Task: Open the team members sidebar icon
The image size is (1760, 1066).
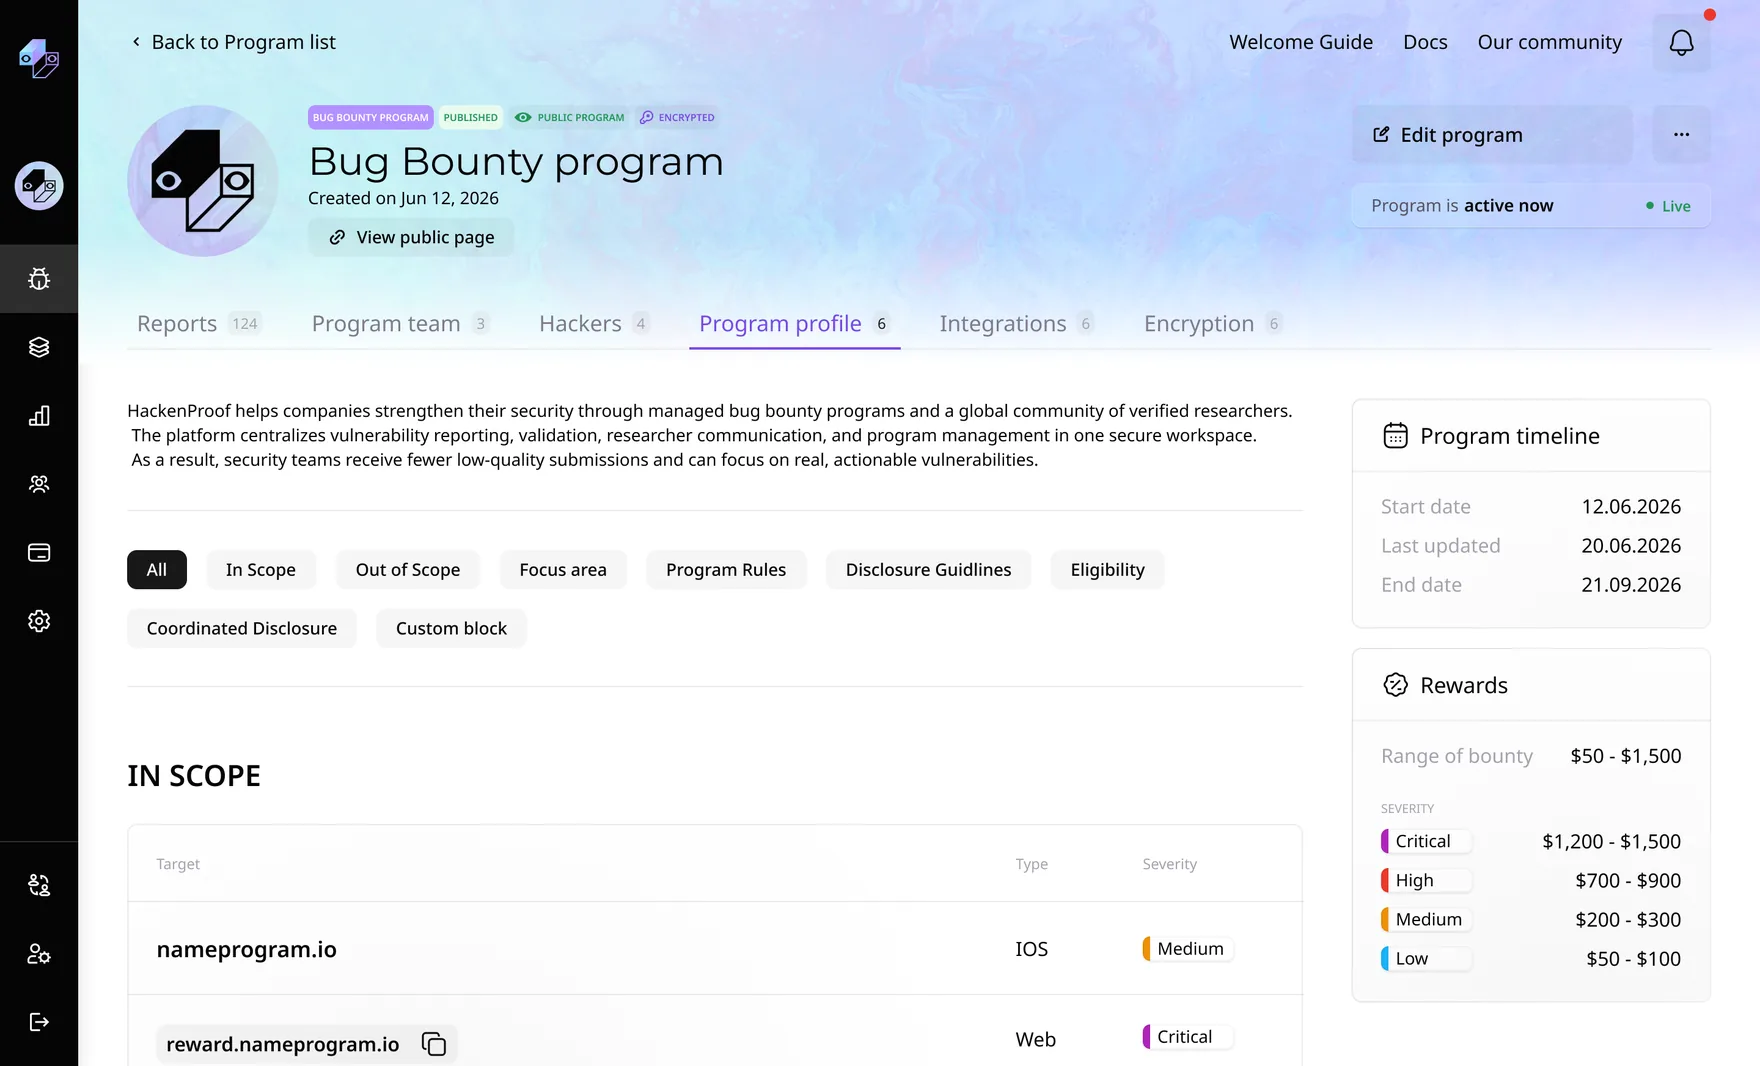Action: (39, 484)
